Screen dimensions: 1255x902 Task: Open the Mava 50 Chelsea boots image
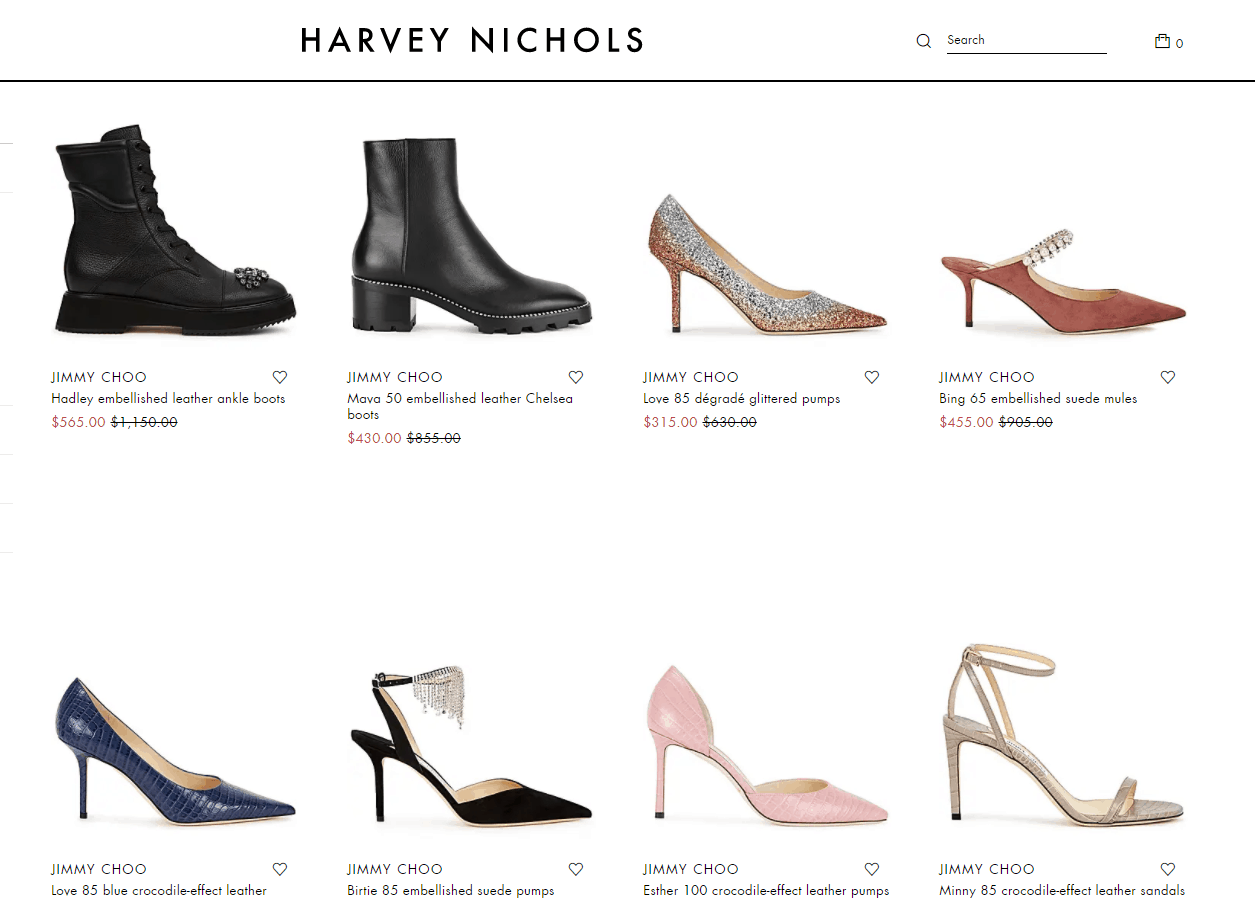point(470,235)
